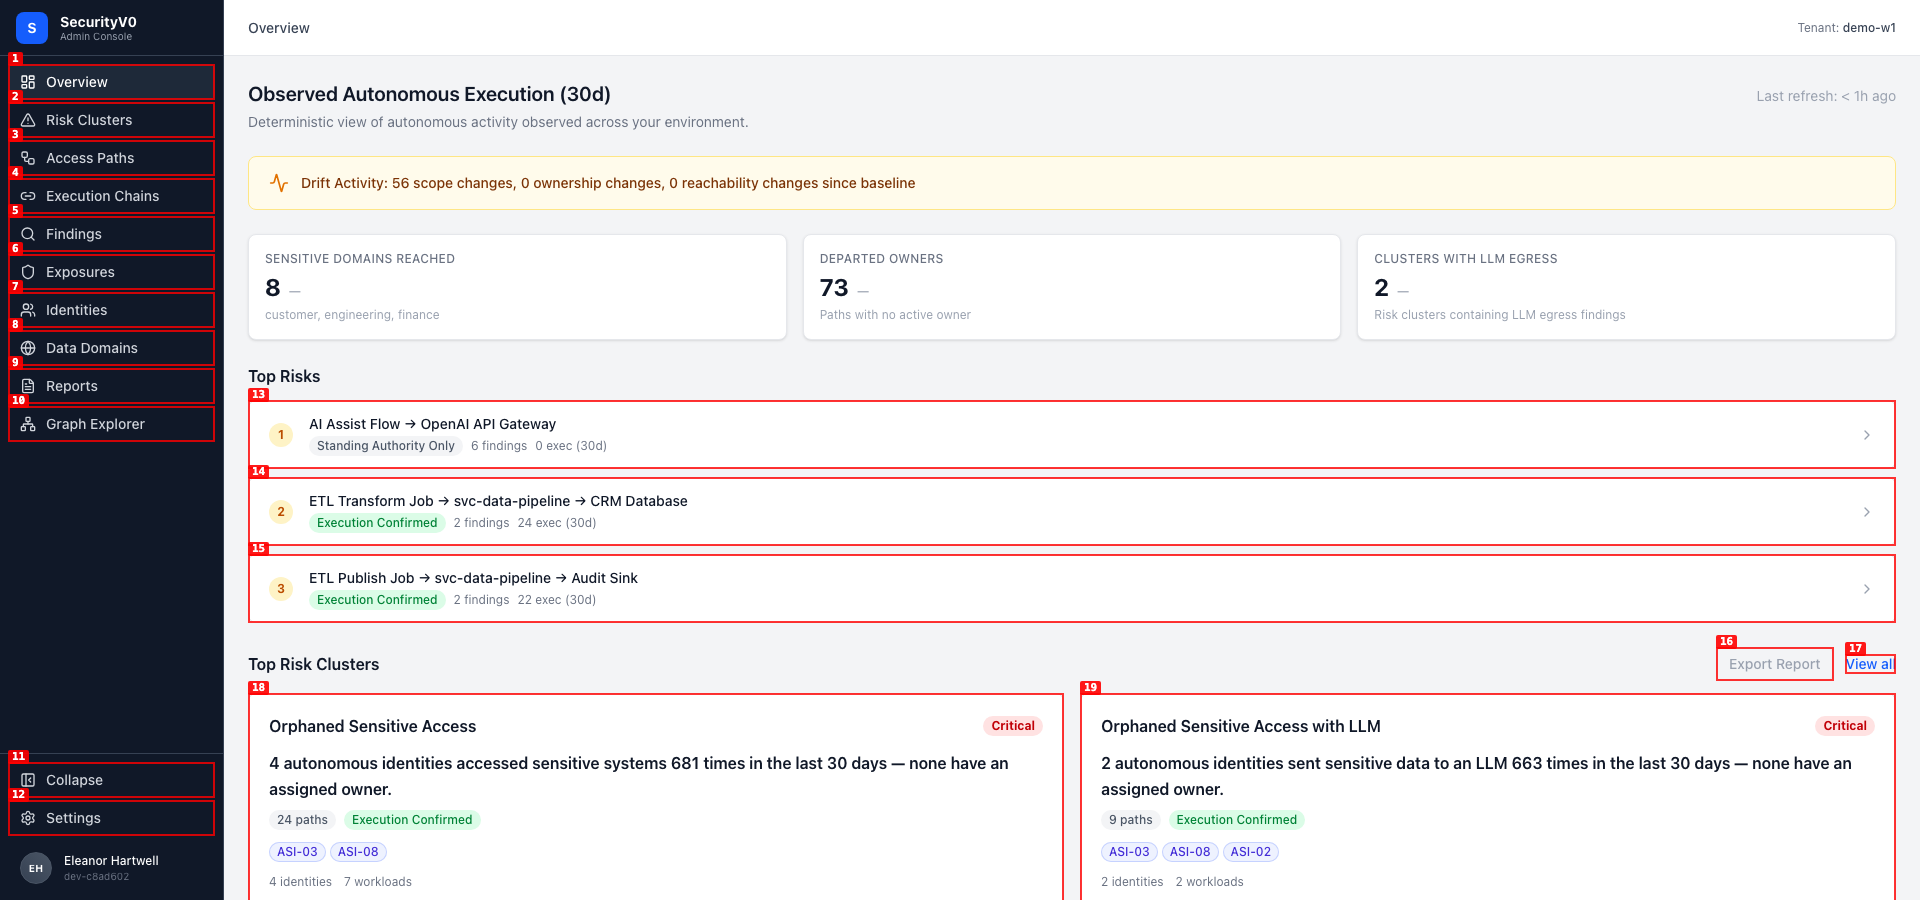Image resolution: width=1920 pixels, height=900 pixels.
Task: Click the Last refresh timestamp
Action: [x=1826, y=96]
